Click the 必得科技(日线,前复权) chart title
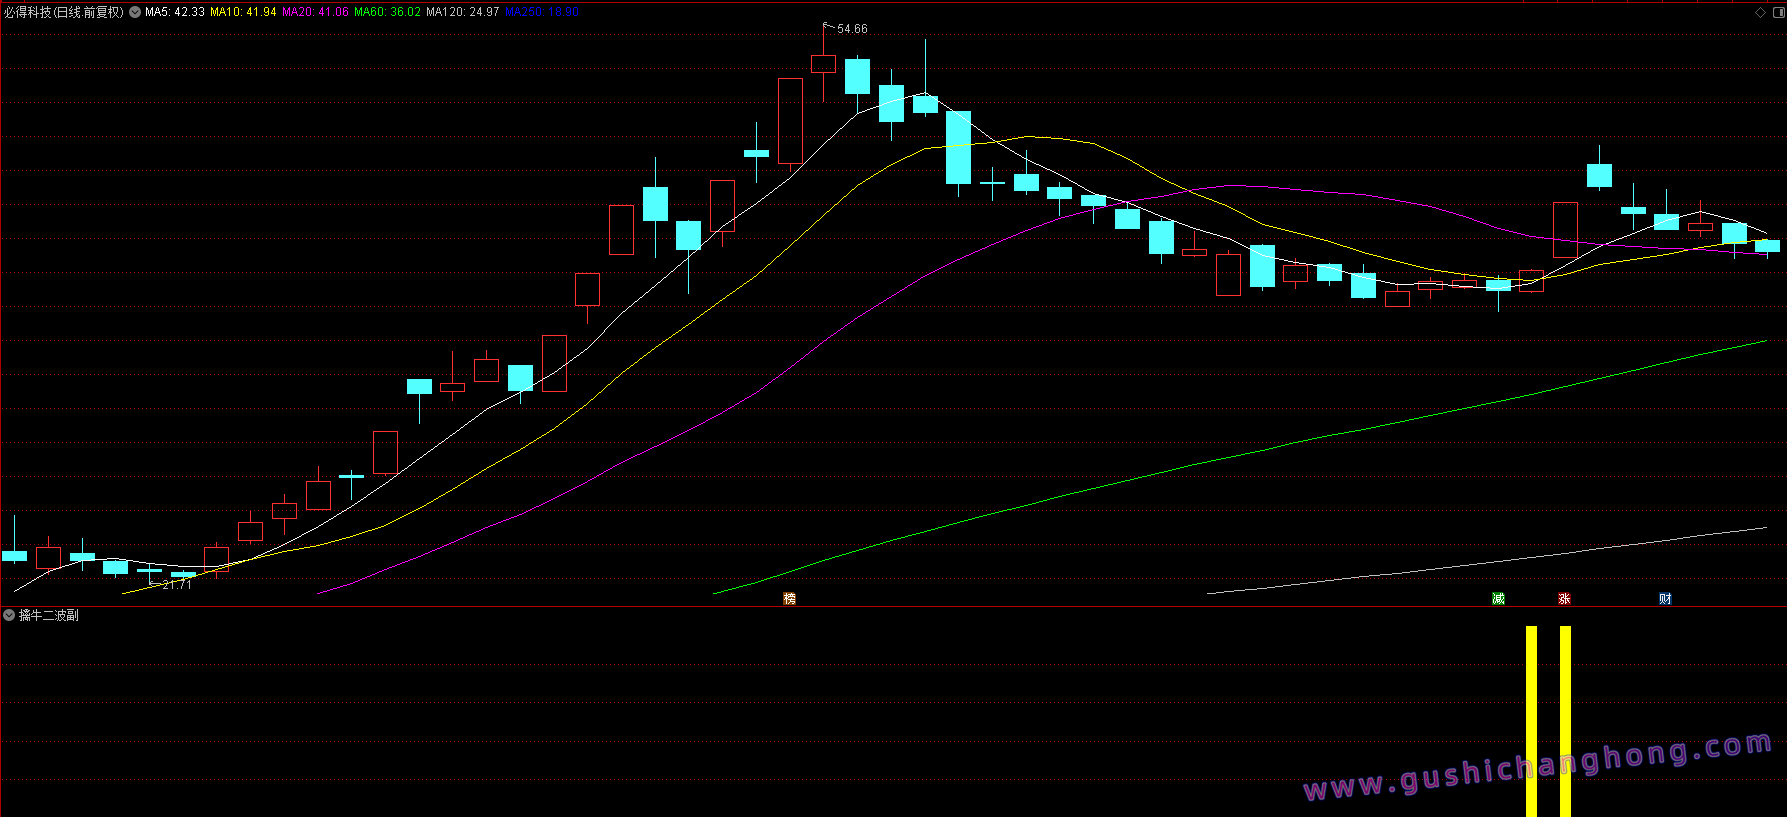The image size is (1787, 817). [x=64, y=13]
